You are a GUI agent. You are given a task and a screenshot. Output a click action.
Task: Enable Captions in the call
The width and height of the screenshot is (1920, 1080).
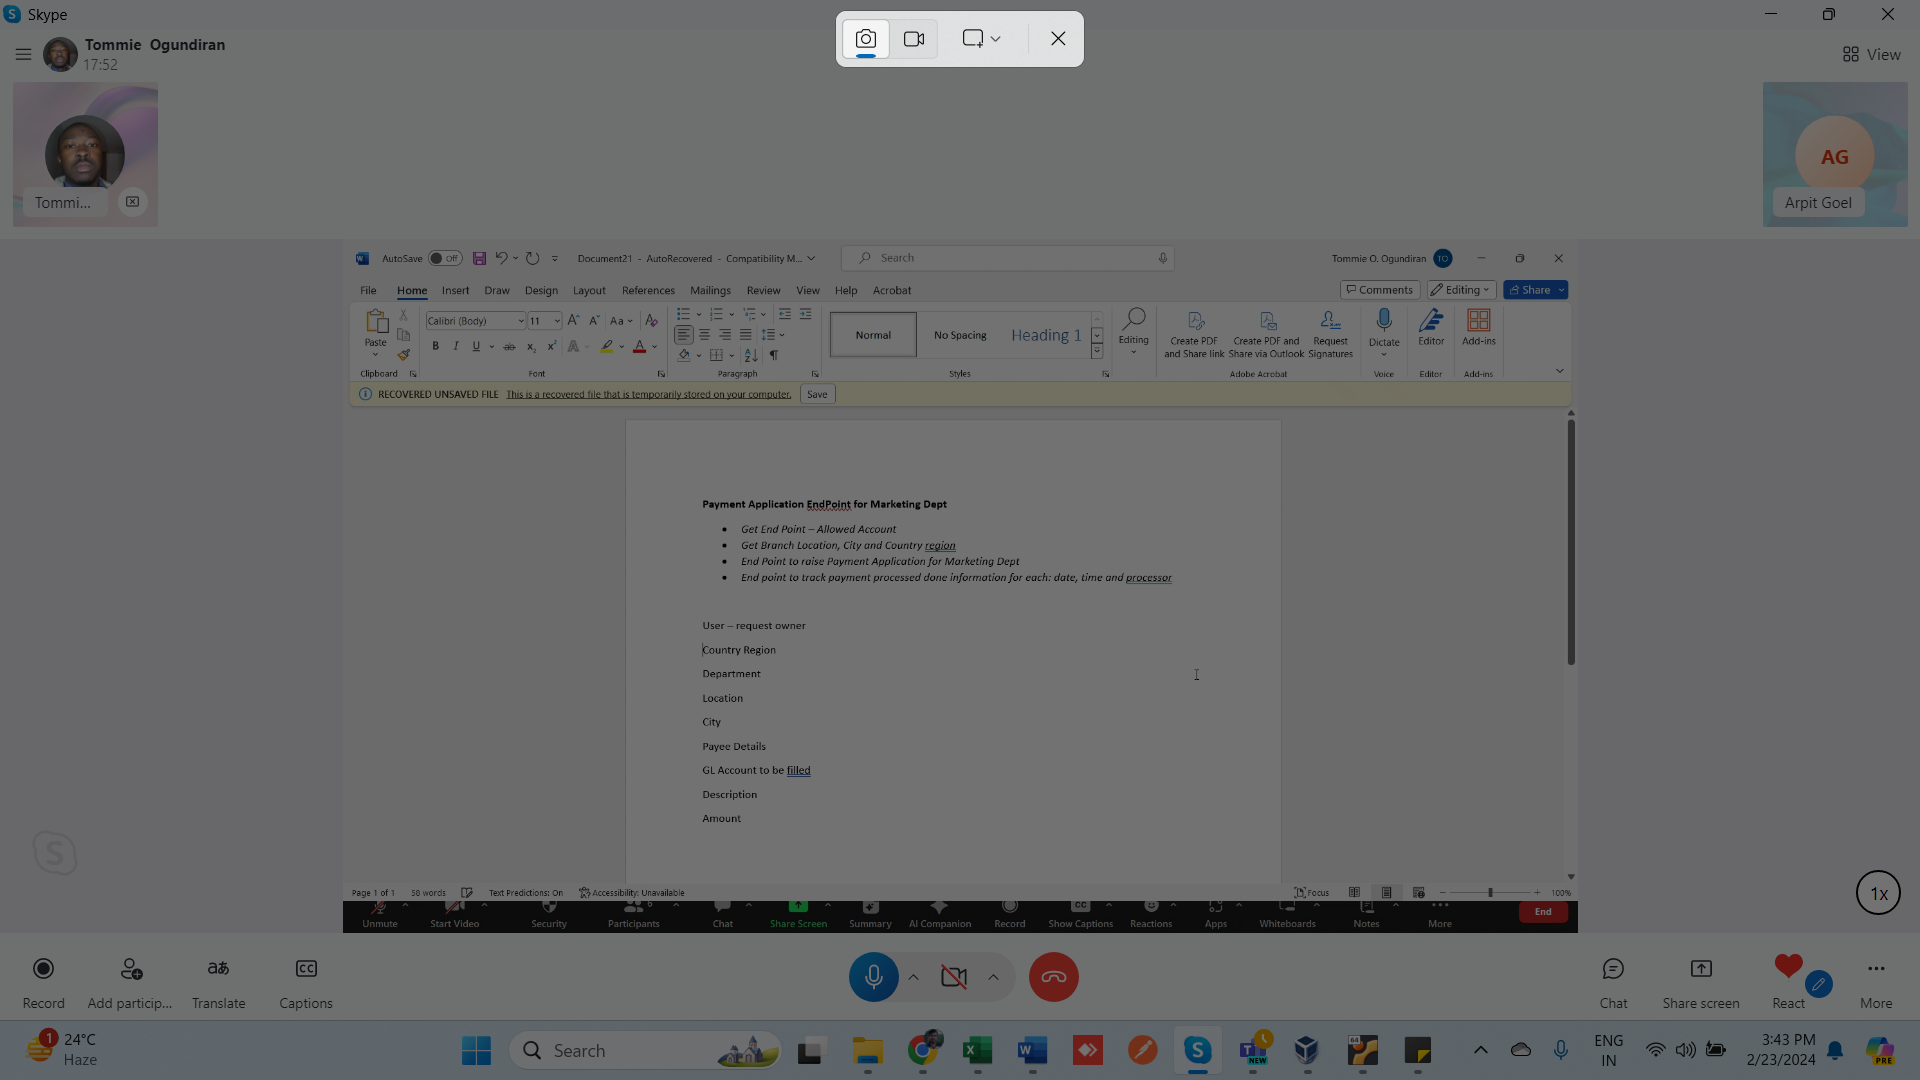click(x=306, y=969)
